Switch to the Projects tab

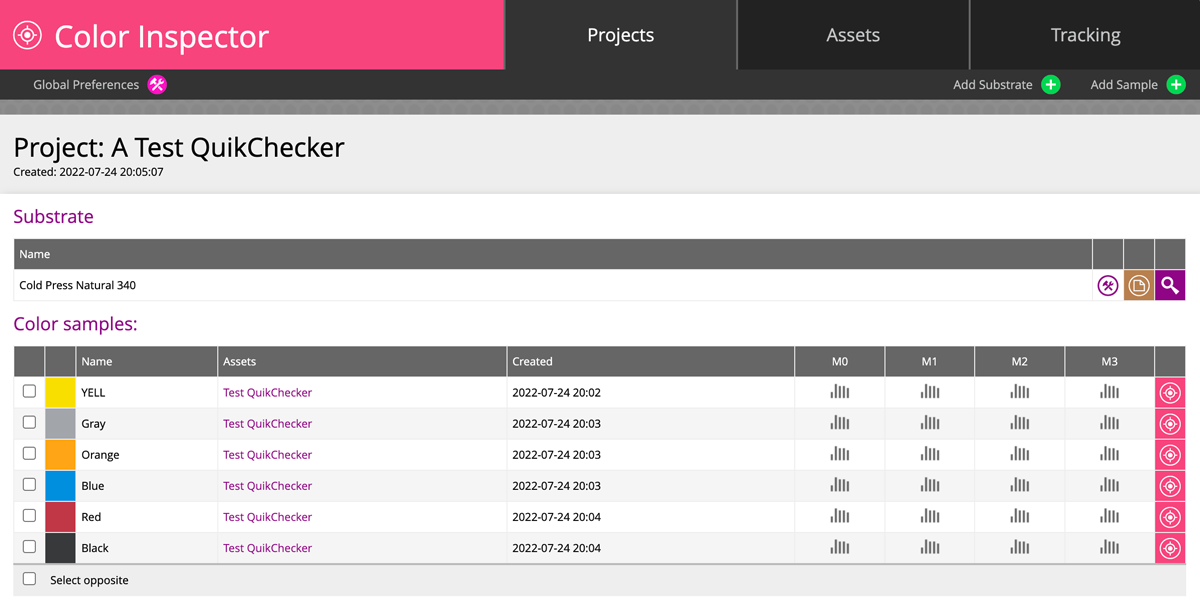tap(621, 35)
